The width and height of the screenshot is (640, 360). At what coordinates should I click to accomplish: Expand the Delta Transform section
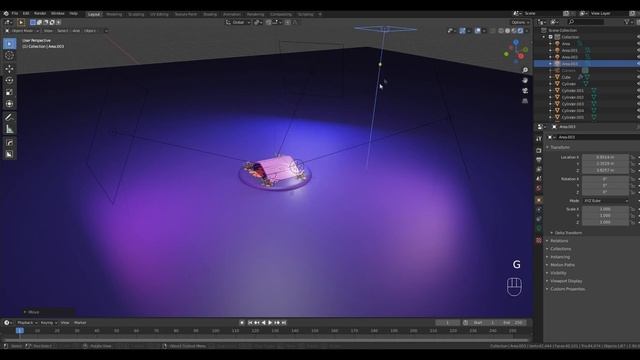click(x=568, y=233)
